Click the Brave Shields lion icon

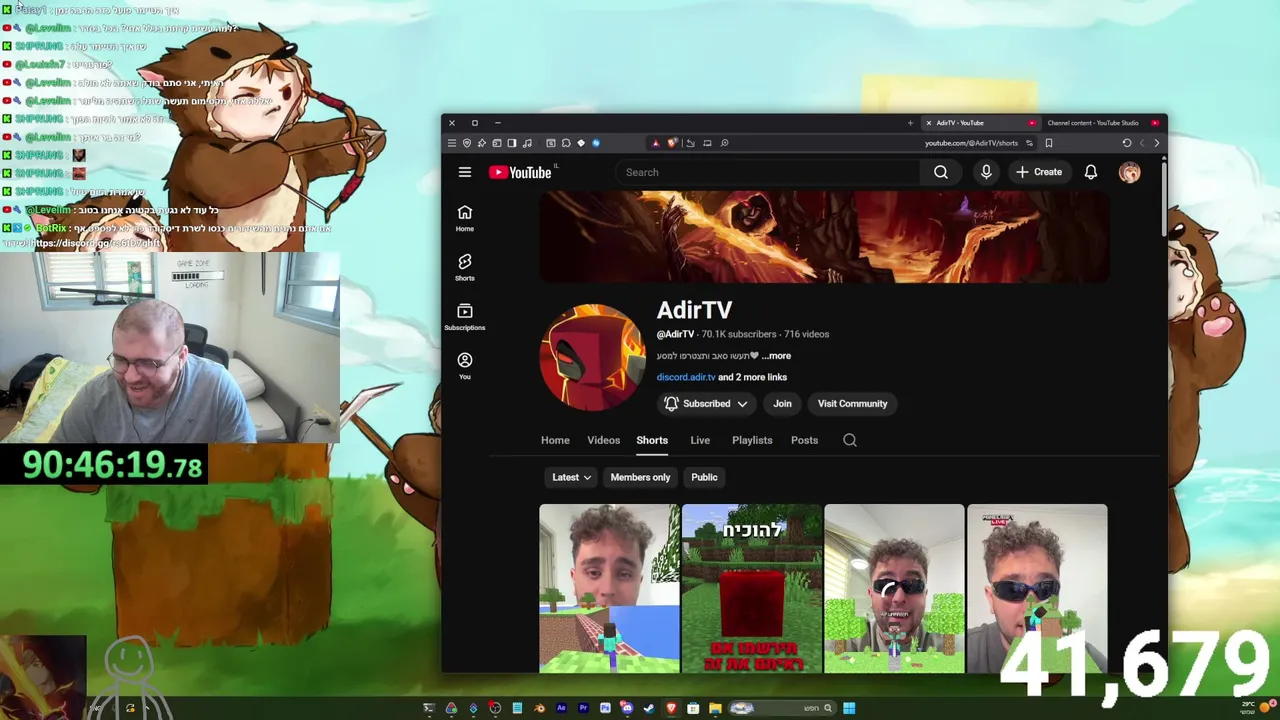672,142
